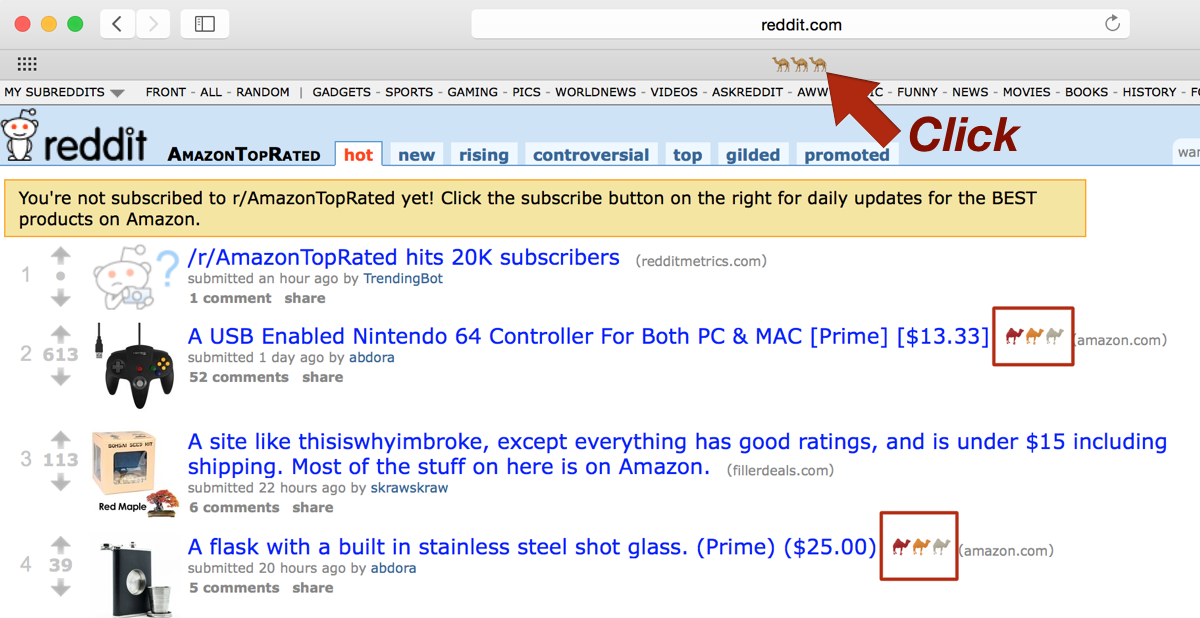Open '52 comments' on the controller post
Screen dimensions: 1200x618
(239, 377)
